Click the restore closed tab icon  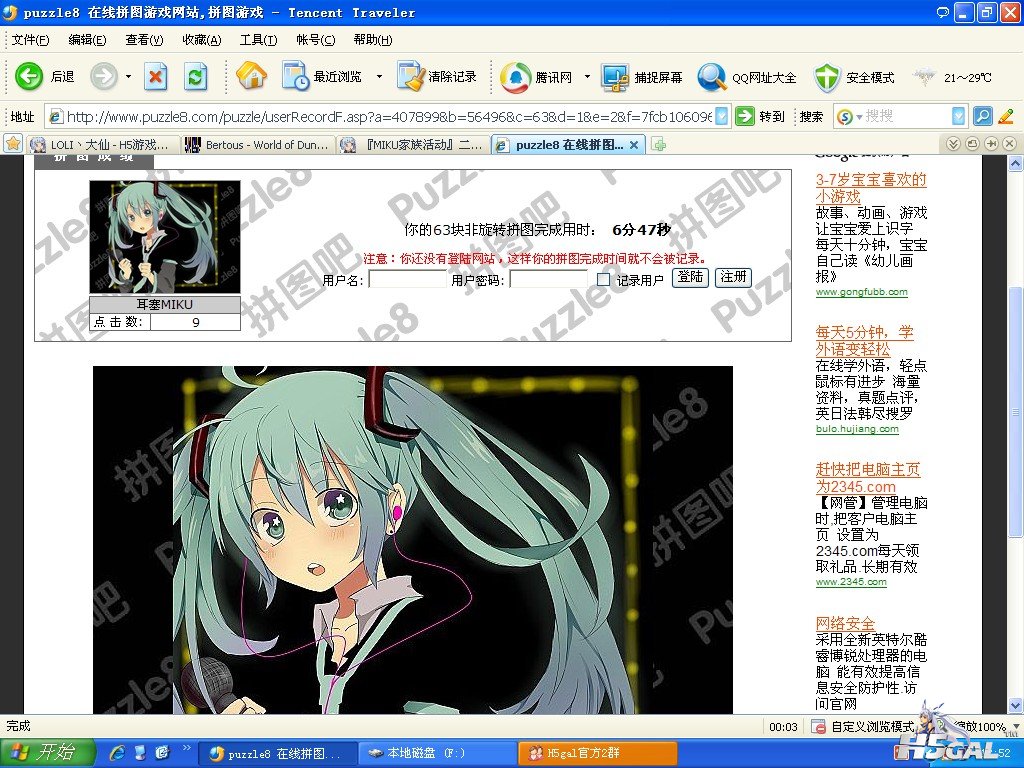[972, 144]
